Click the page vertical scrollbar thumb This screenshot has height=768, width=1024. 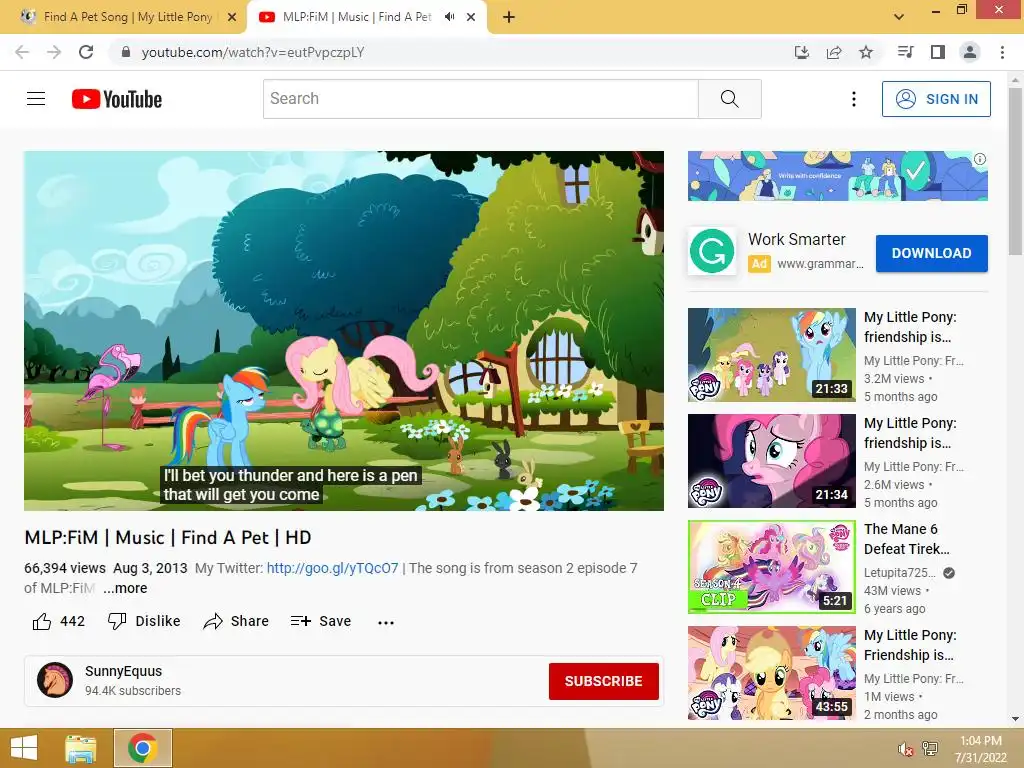click(1015, 171)
